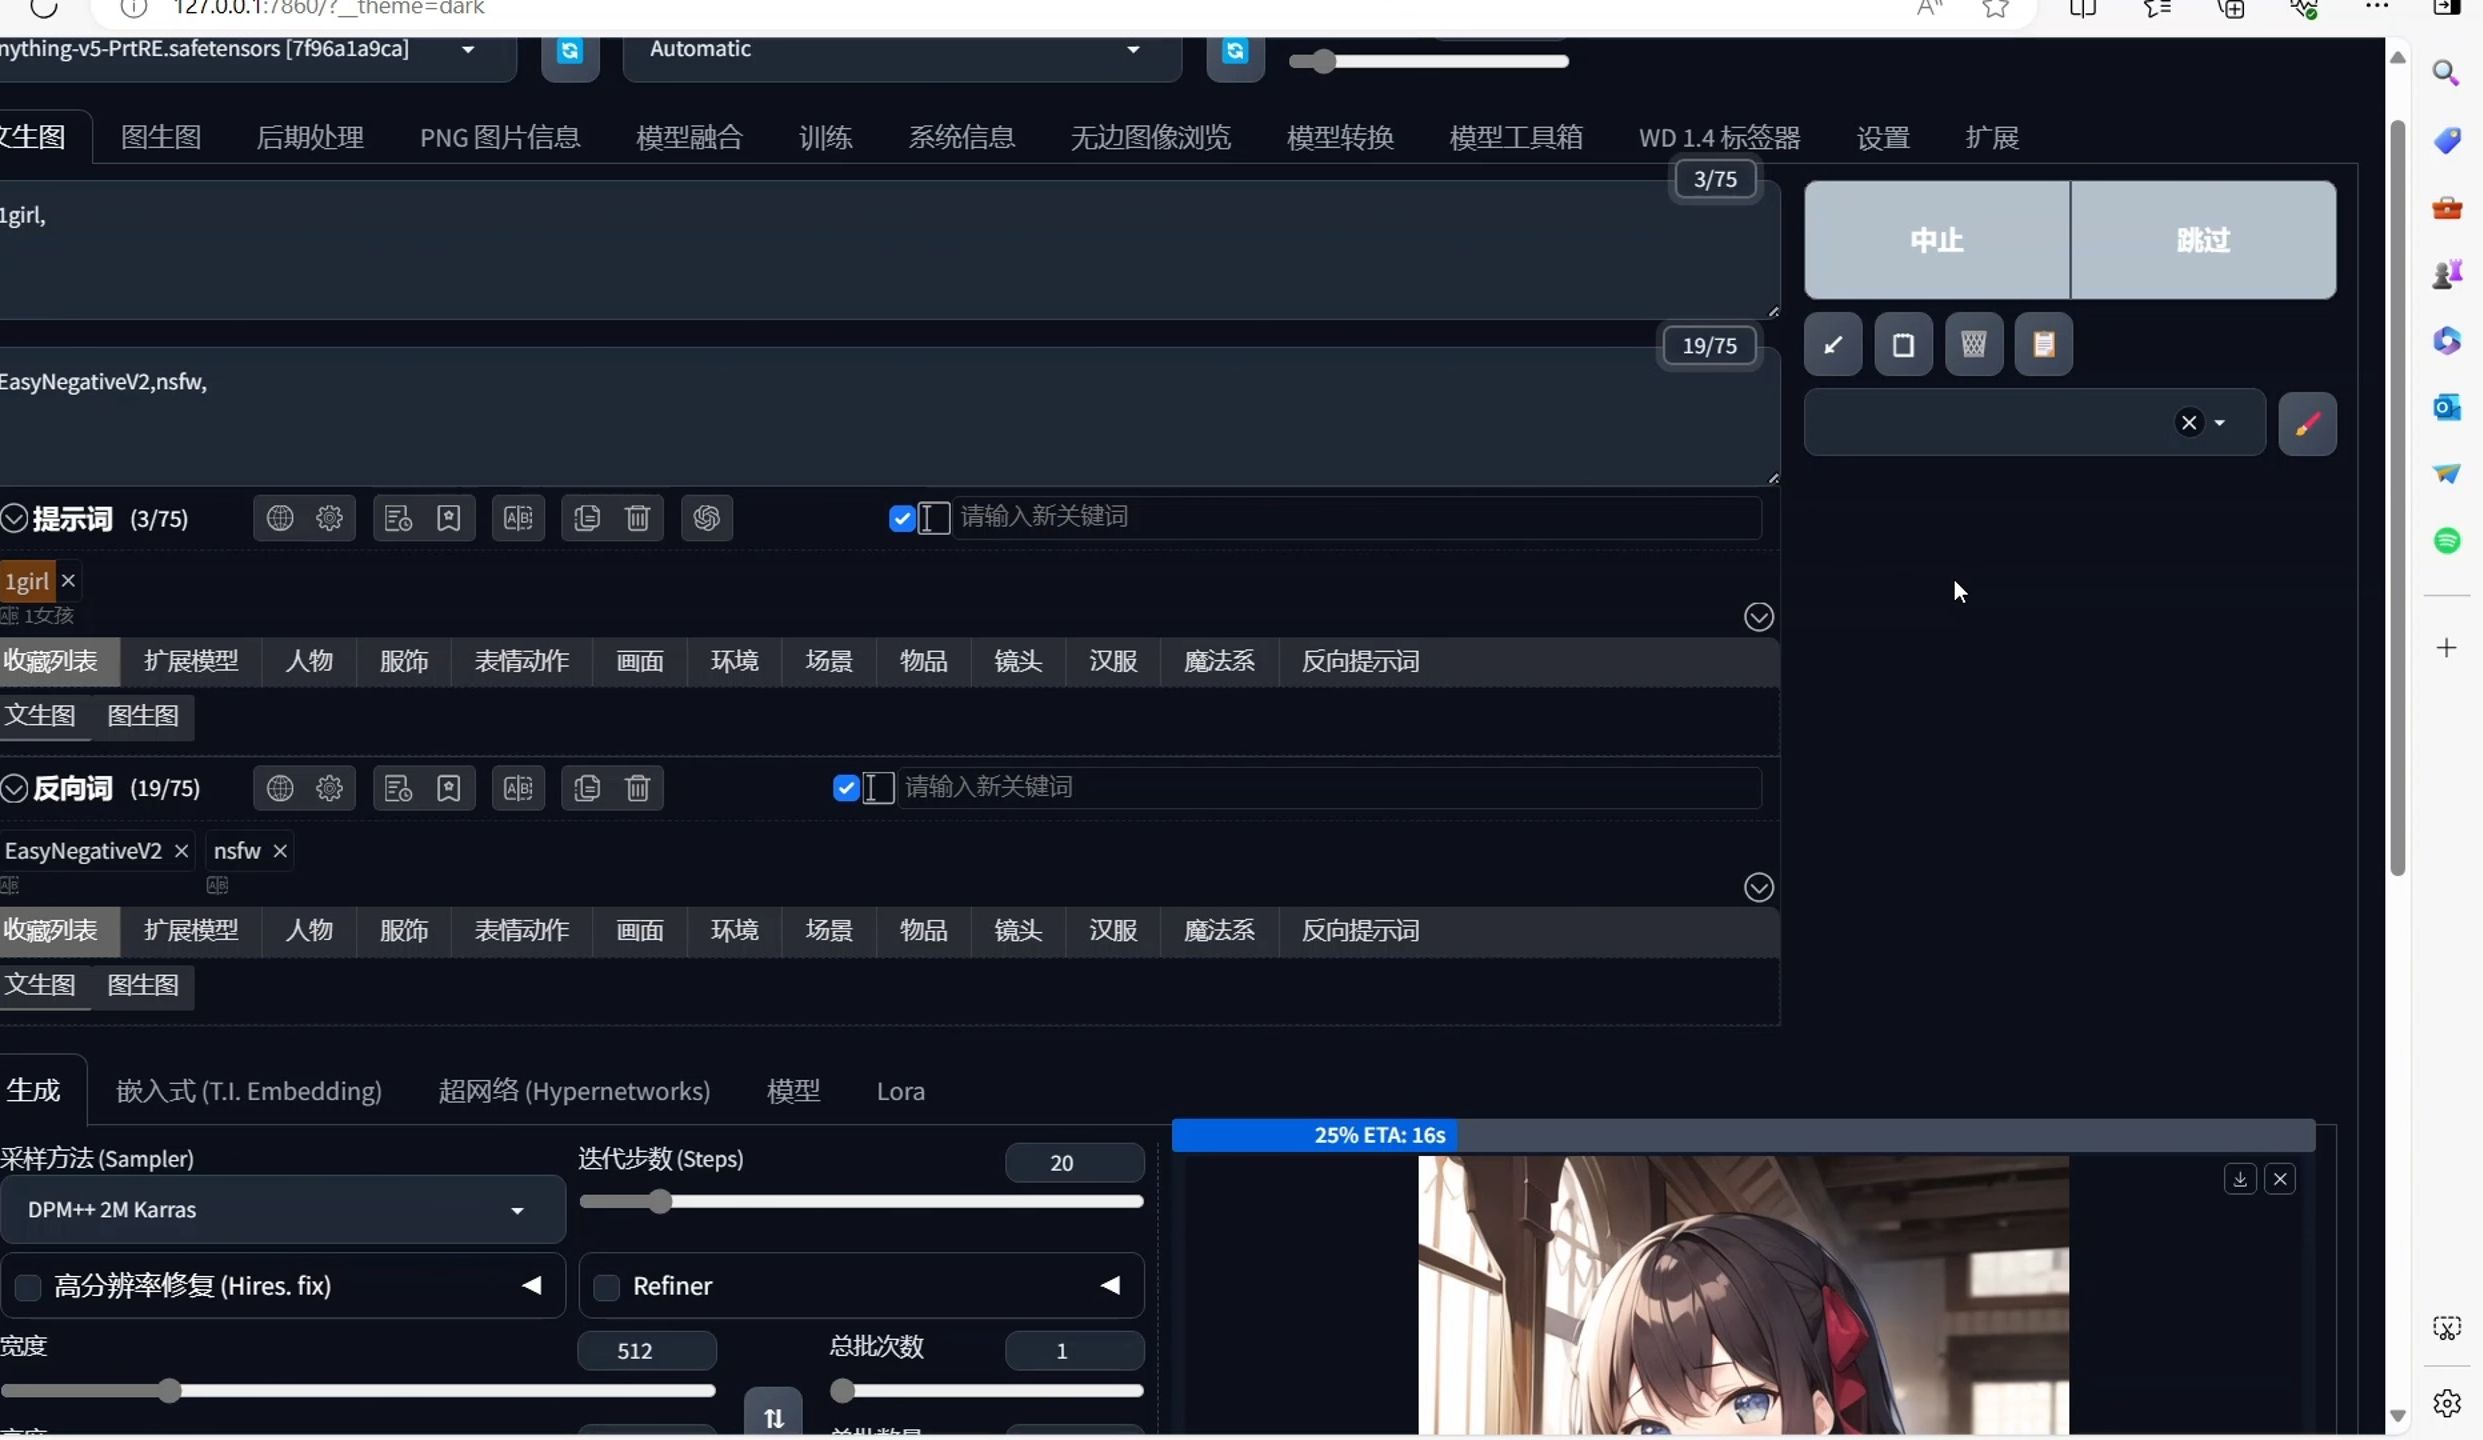Viewport: 2483px width, 1440px height.
Task: Remove the 1girl keyword tag
Action: [68, 581]
